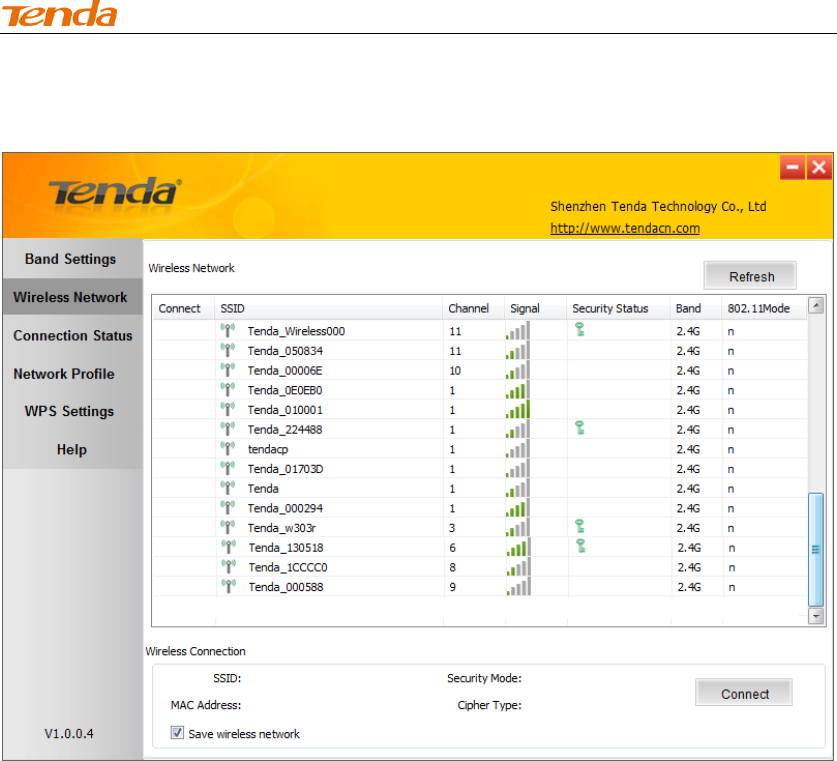Select the Tenda_01703D network
The image size is (837, 761).
point(480,469)
